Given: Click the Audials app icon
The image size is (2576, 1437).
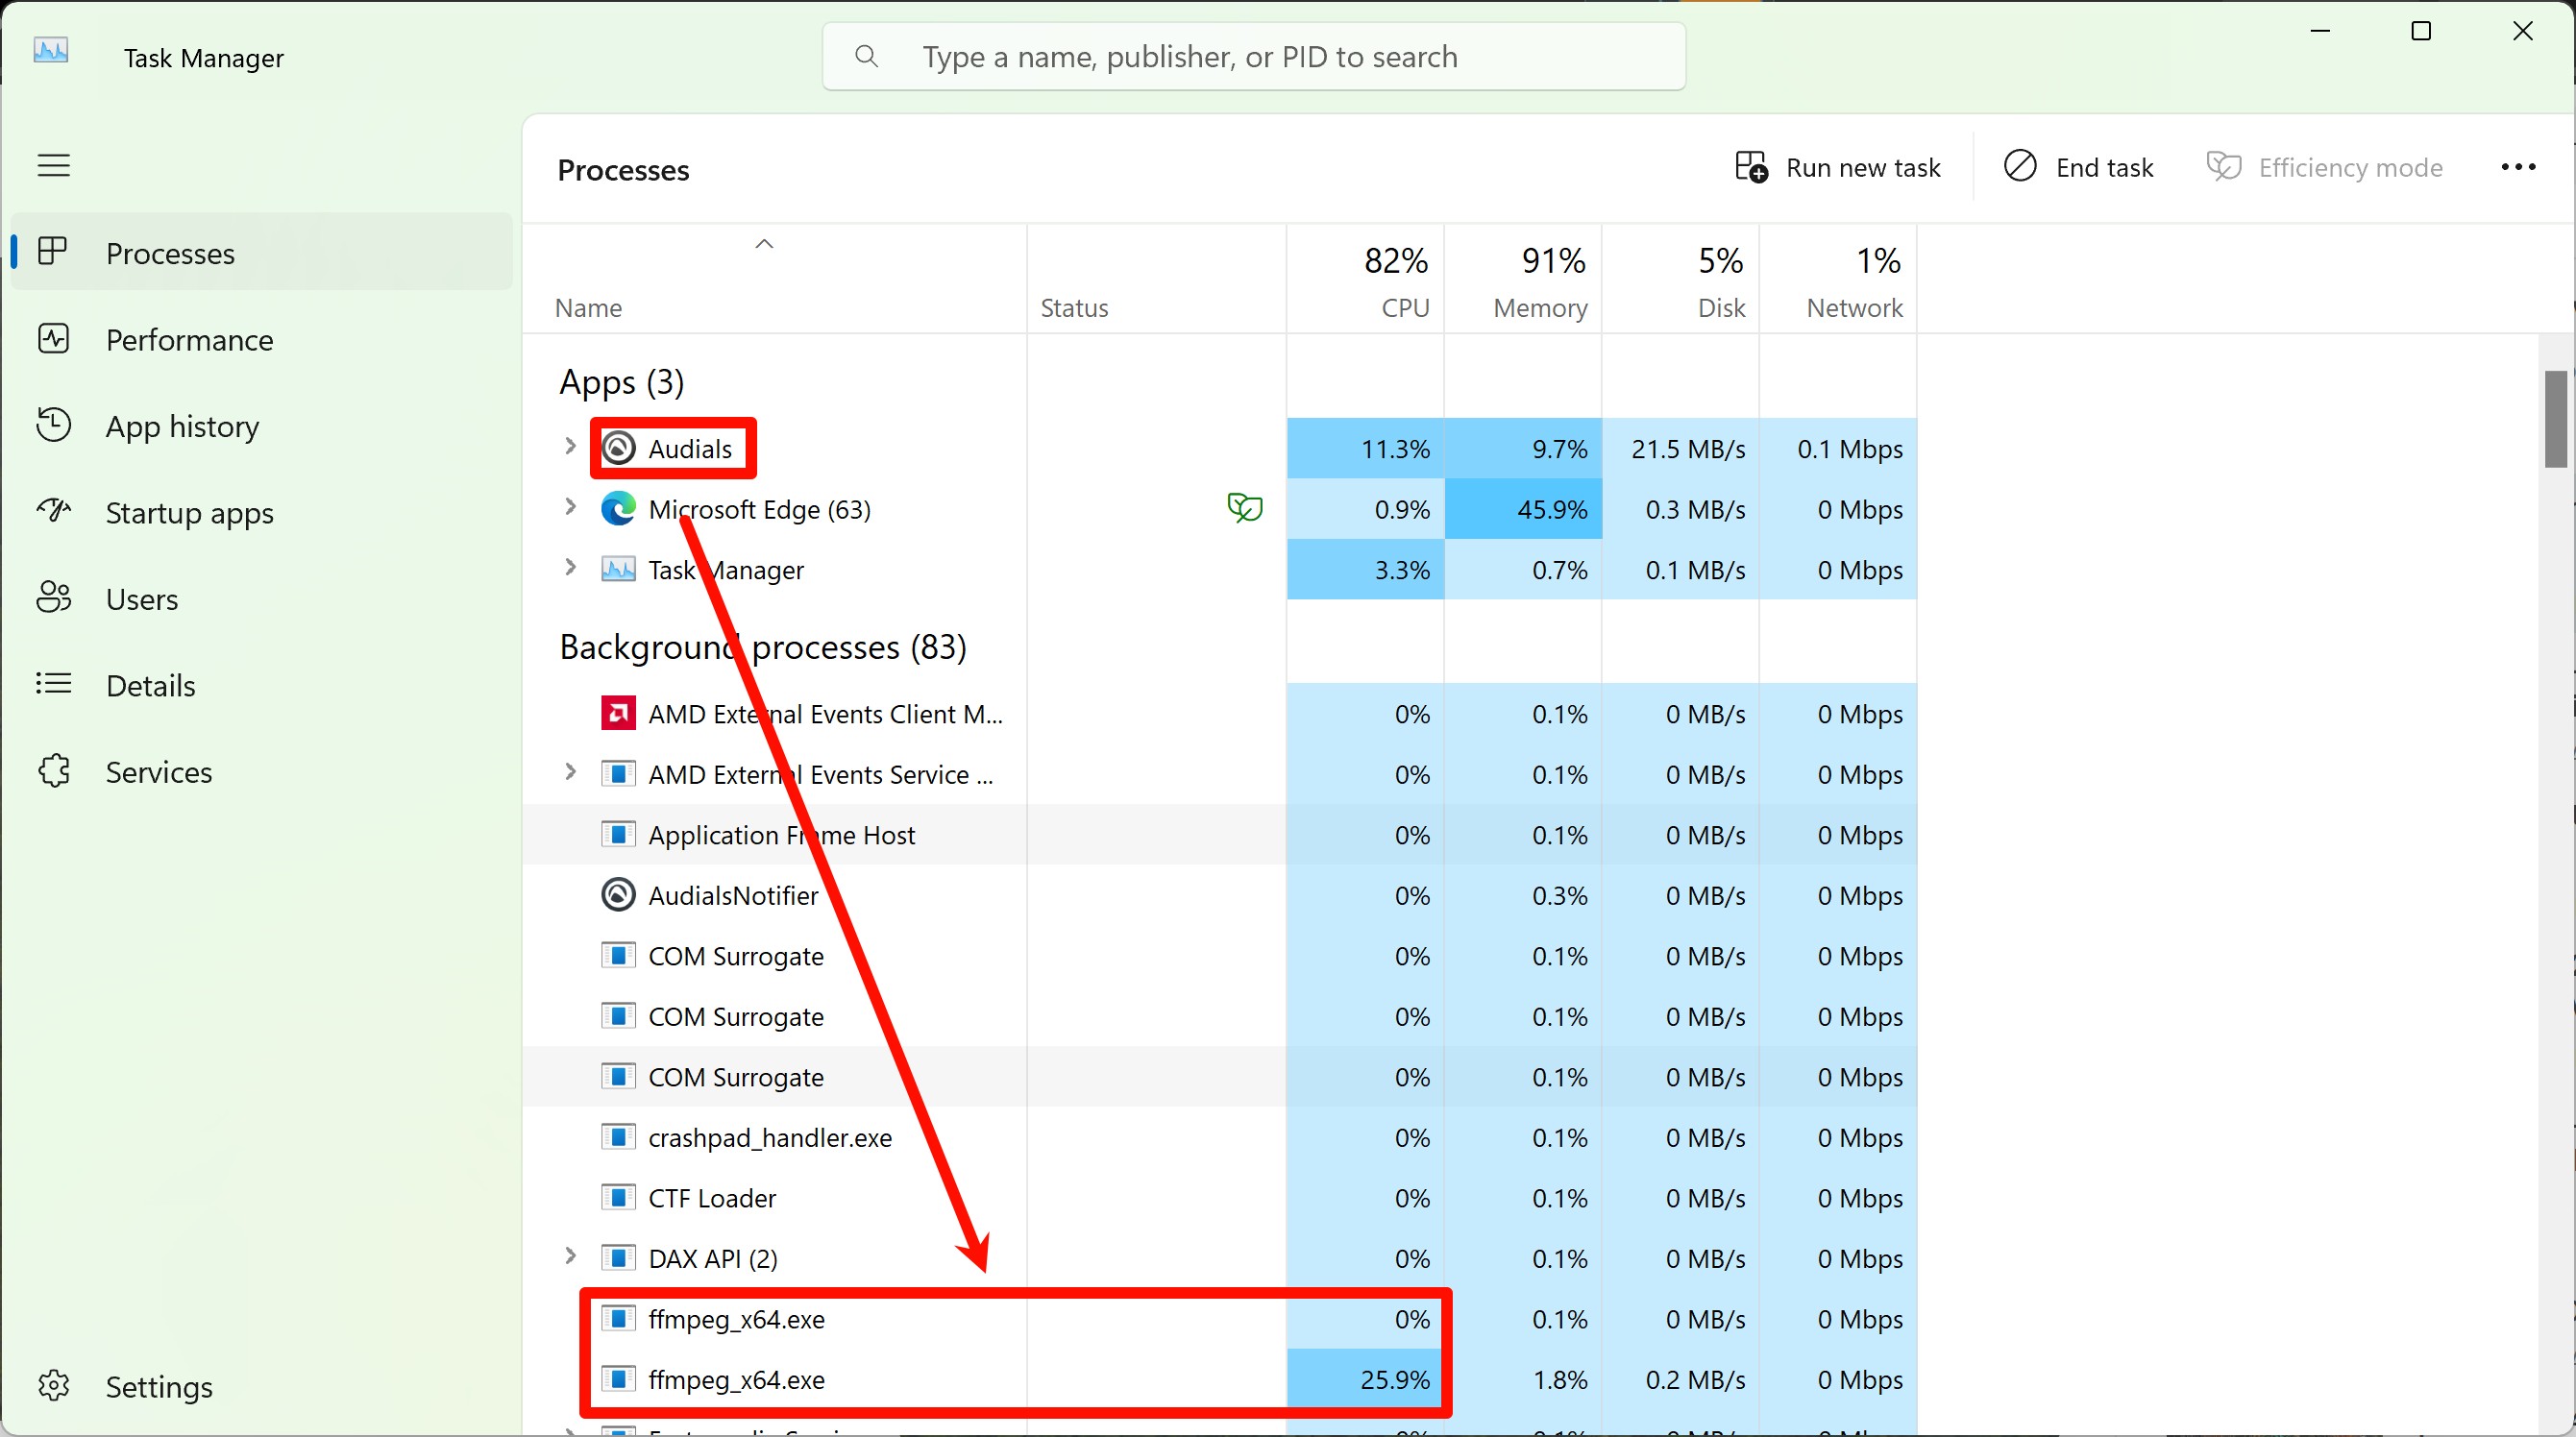Looking at the screenshot, I should click(618, 448).
